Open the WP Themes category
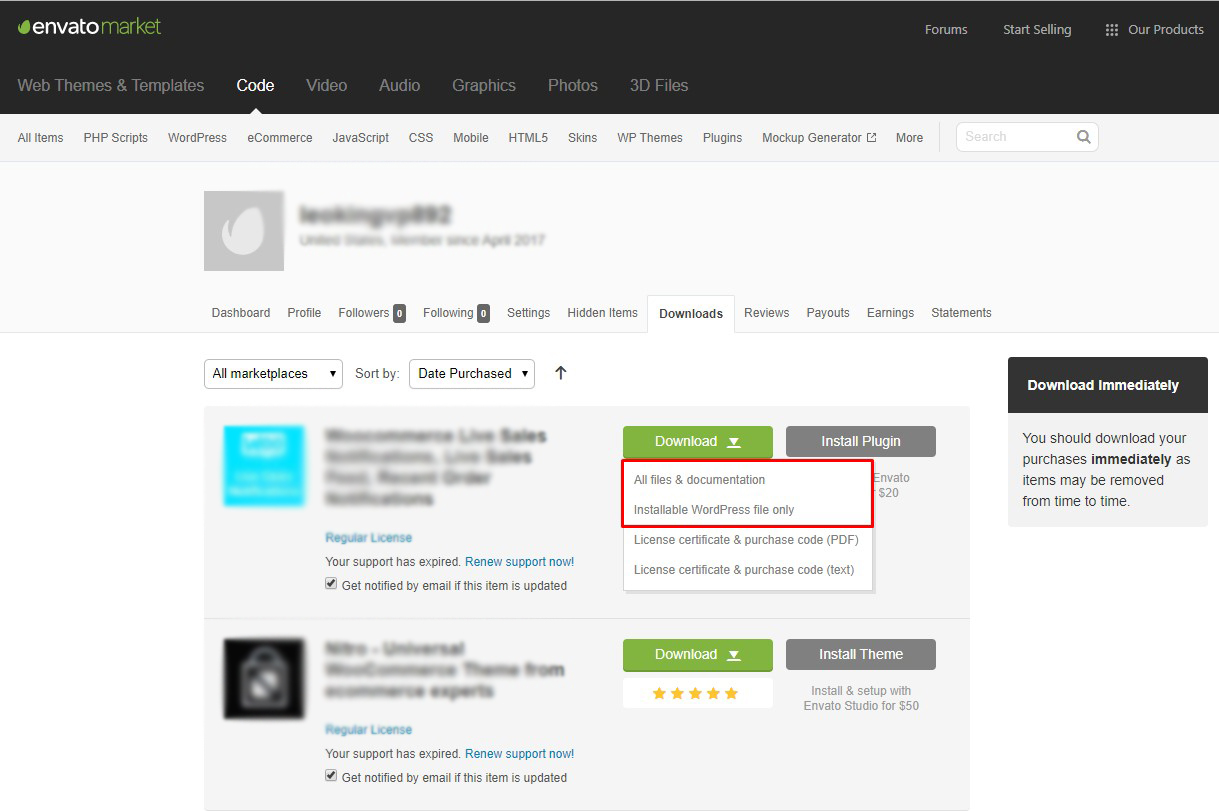Image resolution: width=1219 pixels, height=811 pixels. point(650,138)
